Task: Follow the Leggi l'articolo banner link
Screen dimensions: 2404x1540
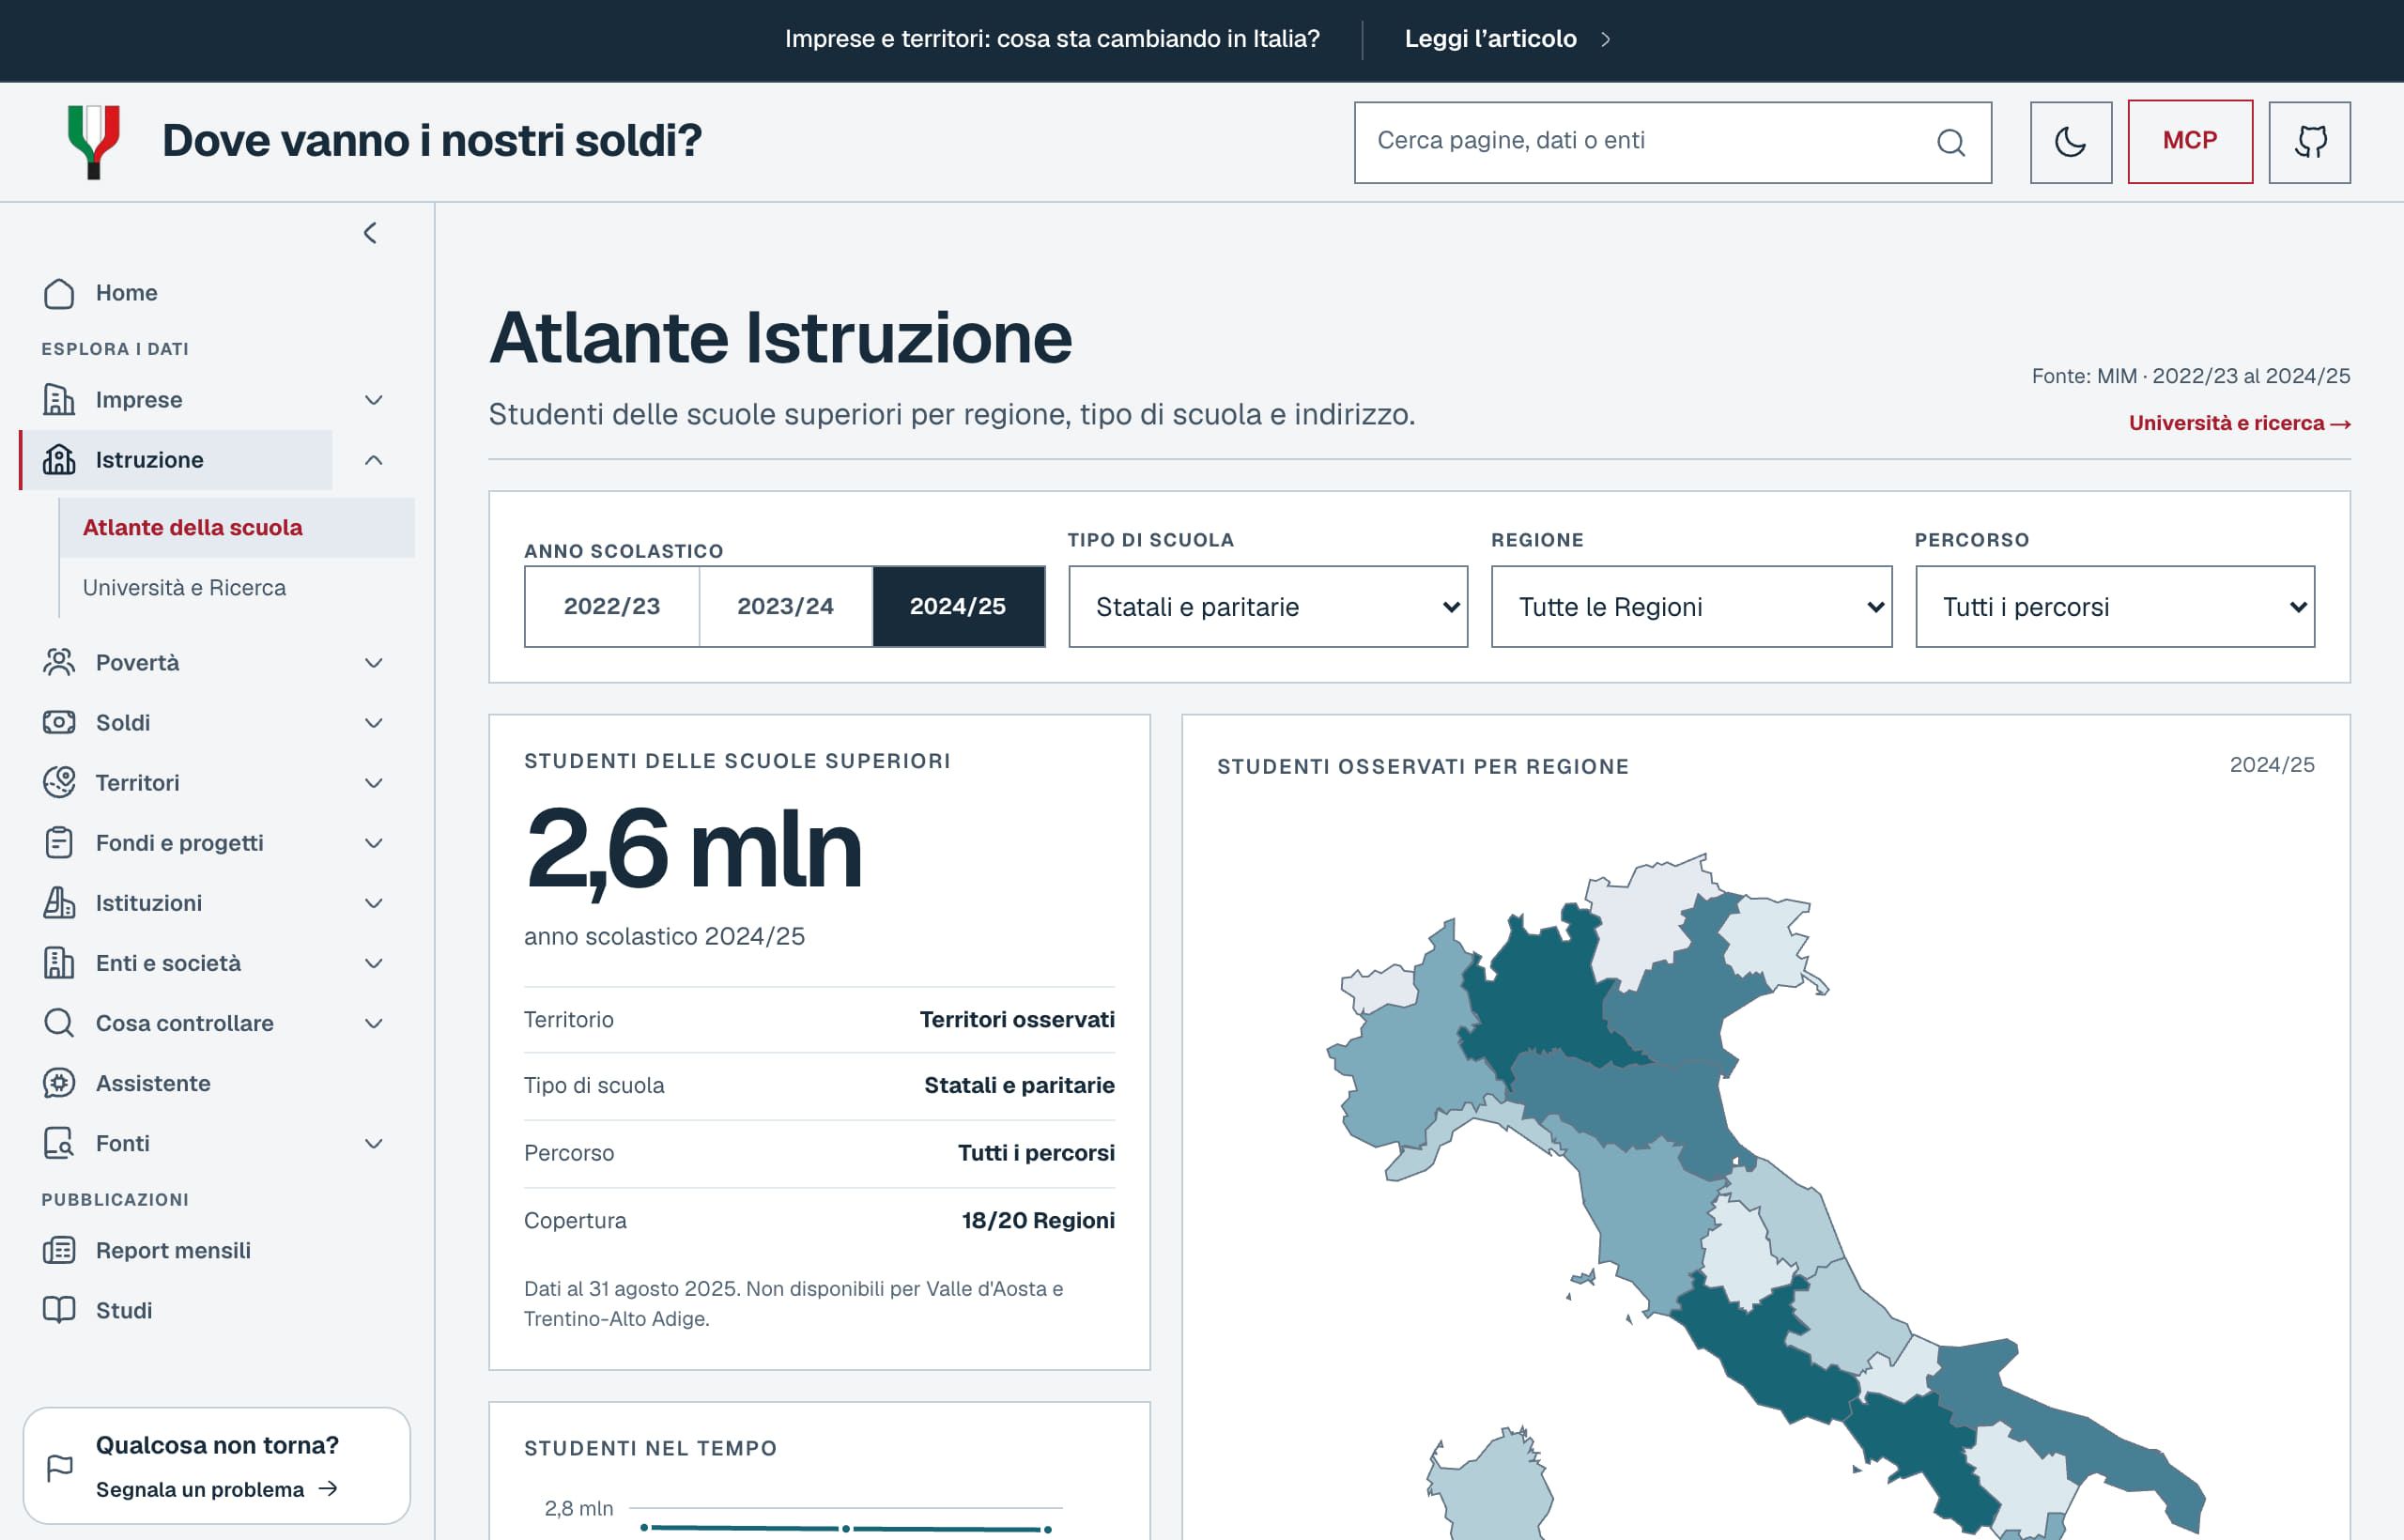Action: click(x=1507, y=39)
